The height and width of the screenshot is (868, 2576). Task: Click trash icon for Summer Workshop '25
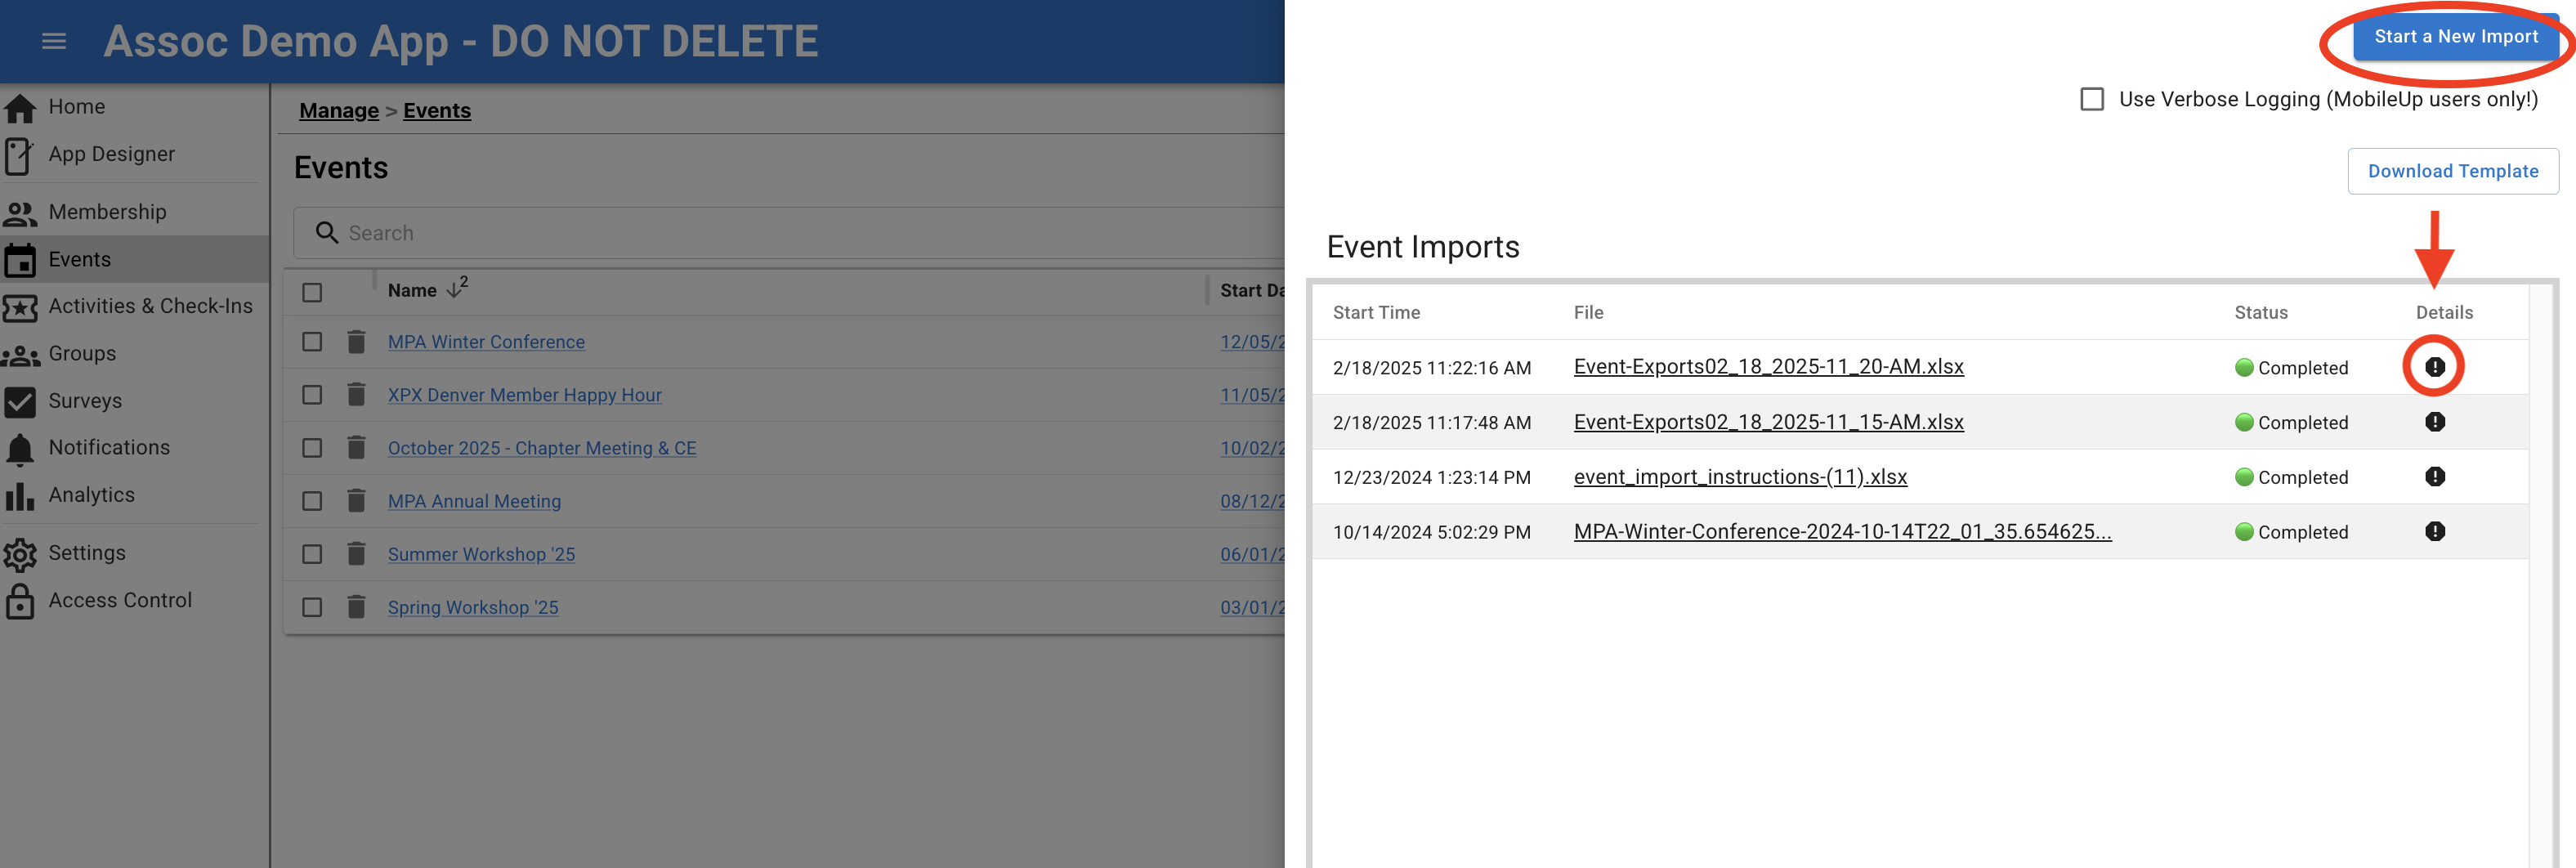(356, 554)
